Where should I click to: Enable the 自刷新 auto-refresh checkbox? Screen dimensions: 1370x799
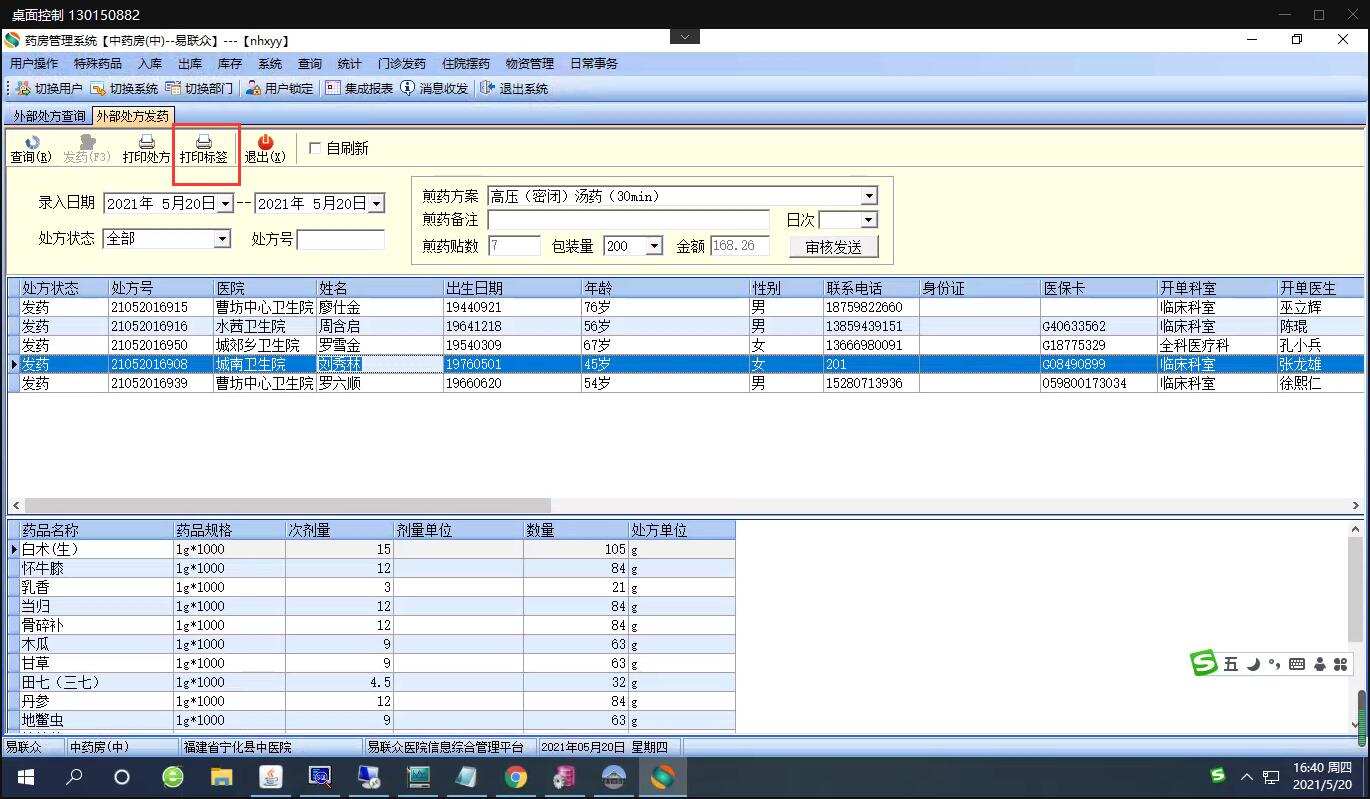[x=315, y=148]
